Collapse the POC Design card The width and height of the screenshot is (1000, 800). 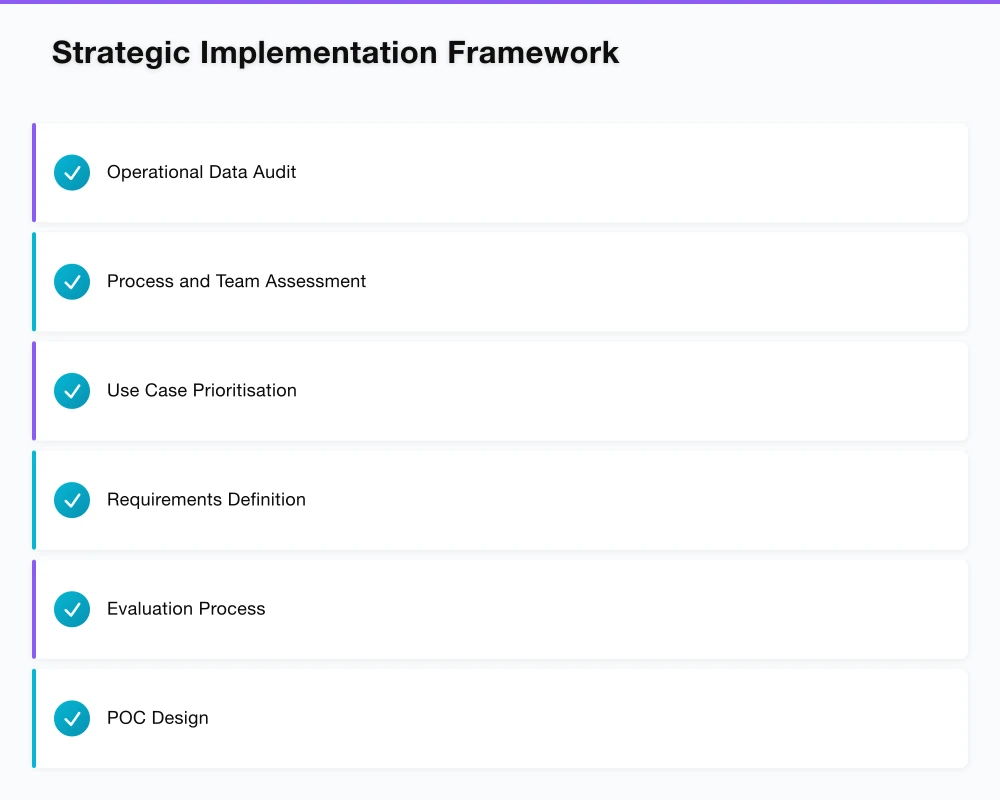[500, 717]
